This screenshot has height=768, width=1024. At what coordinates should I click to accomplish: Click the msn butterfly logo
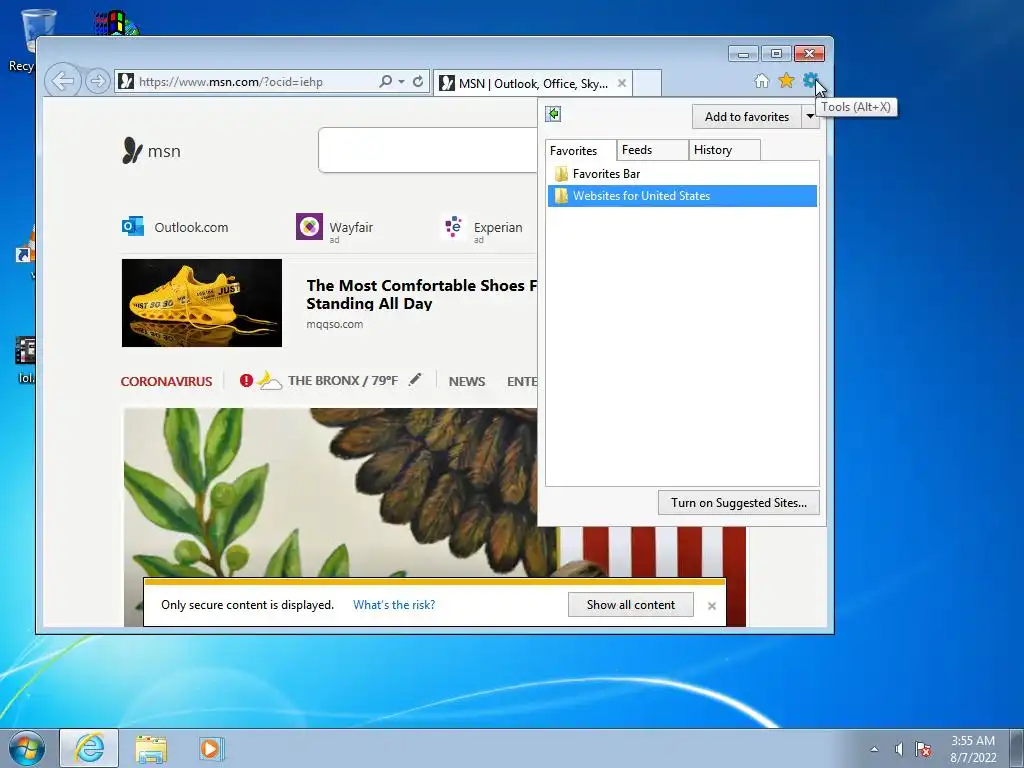151,151
